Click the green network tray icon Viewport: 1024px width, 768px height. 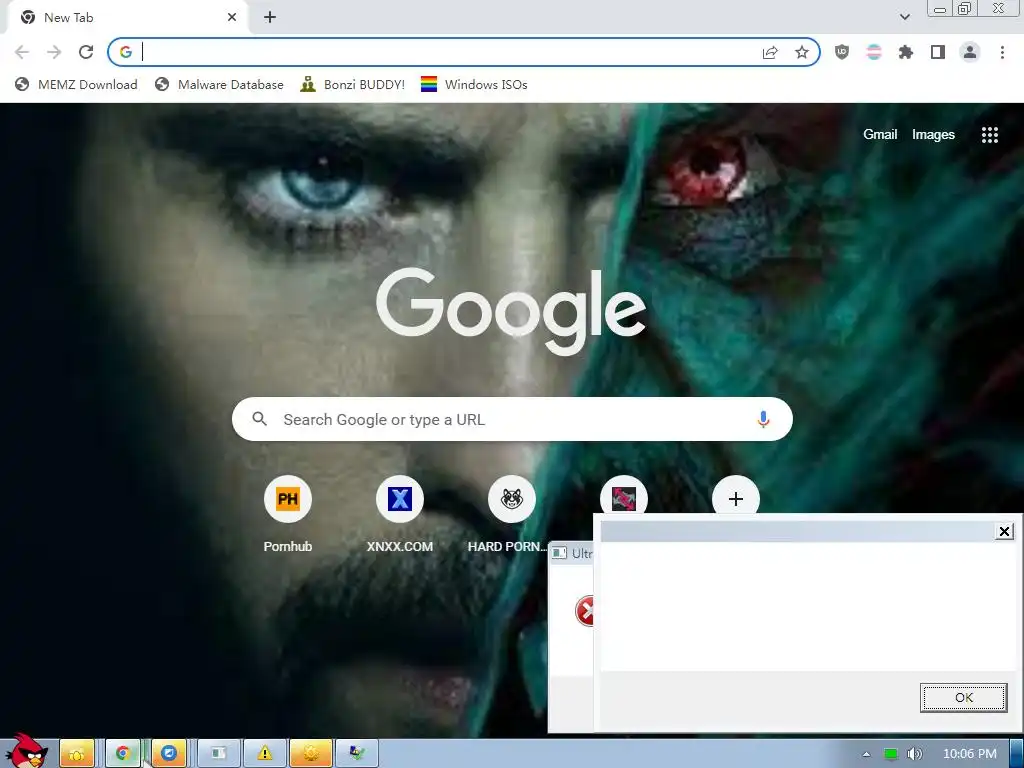click(890, 754)
